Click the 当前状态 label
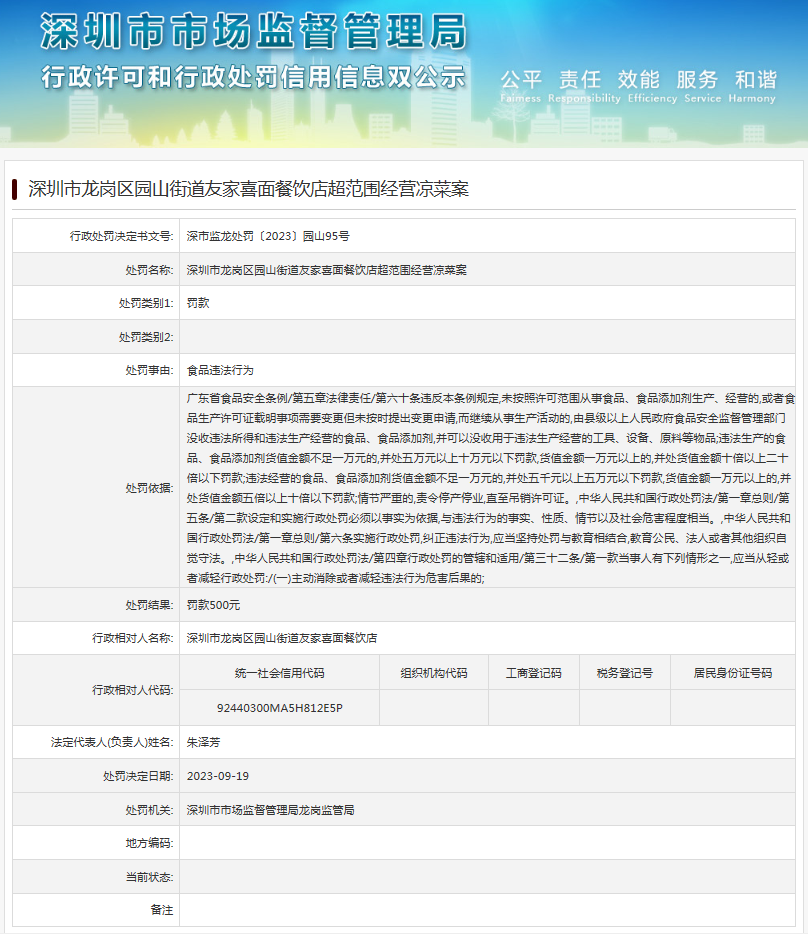The height and width of the screenshot is (935, 808). click(149, 877)
